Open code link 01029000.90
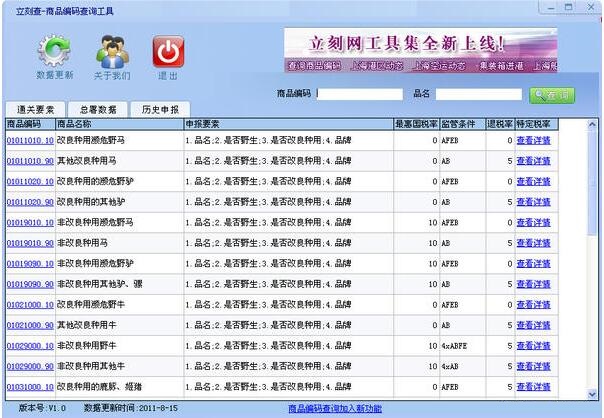Screen dimensions: 604x418 [x=30, y=366]
